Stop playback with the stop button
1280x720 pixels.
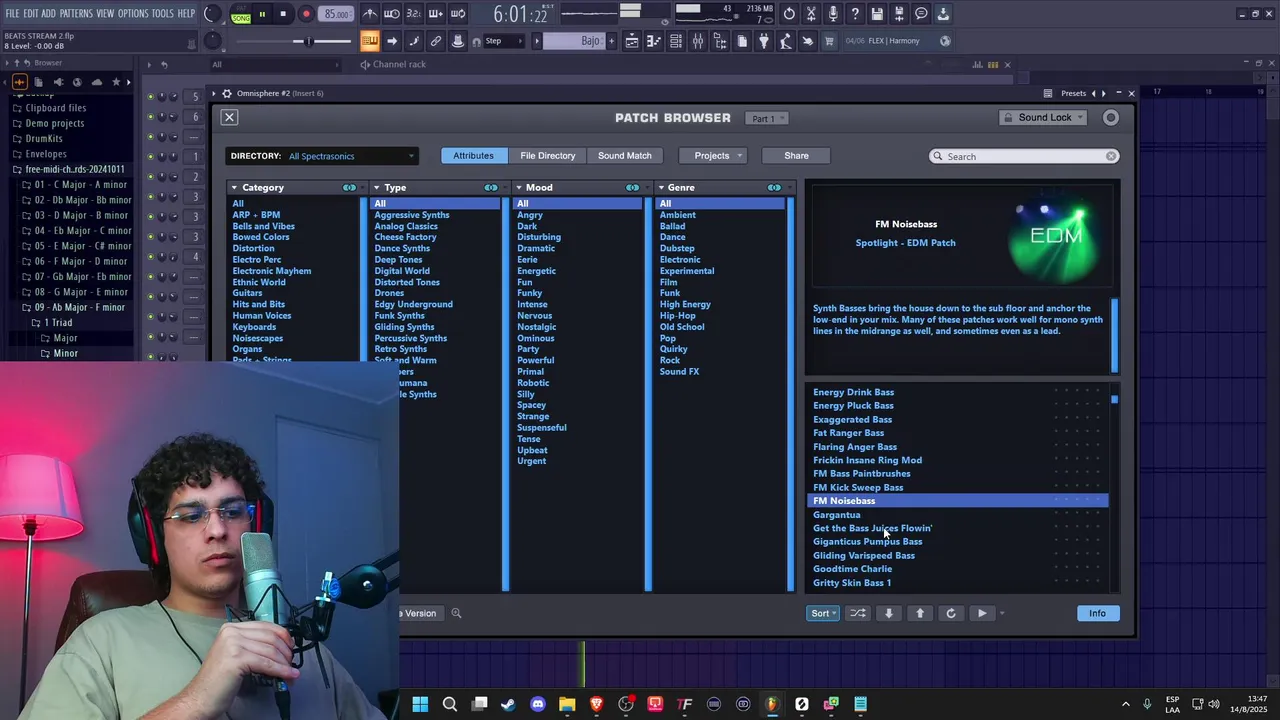tap(283, 14)
